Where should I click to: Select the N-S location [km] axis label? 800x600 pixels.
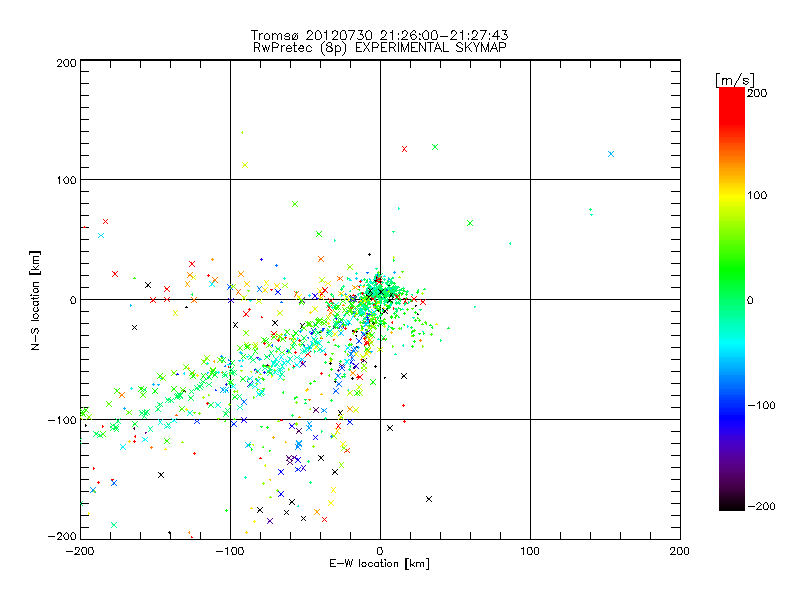pos(36,298)
